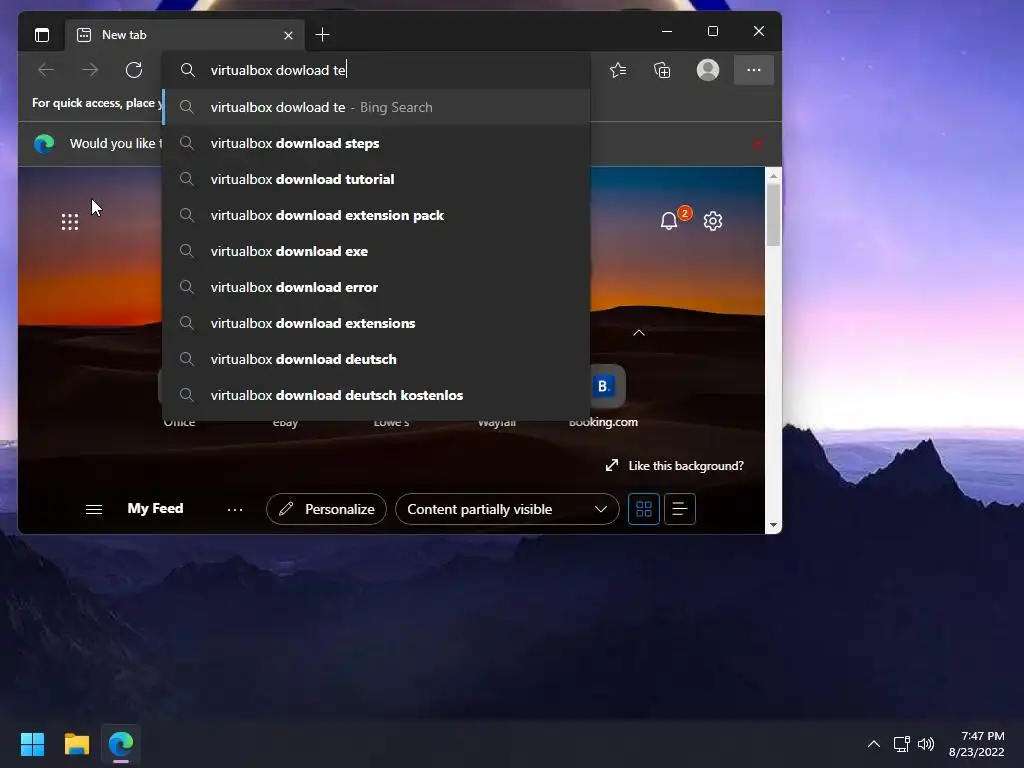
Task: Click the page vertical scrollbar thumb
Action: tap(773, 215)
